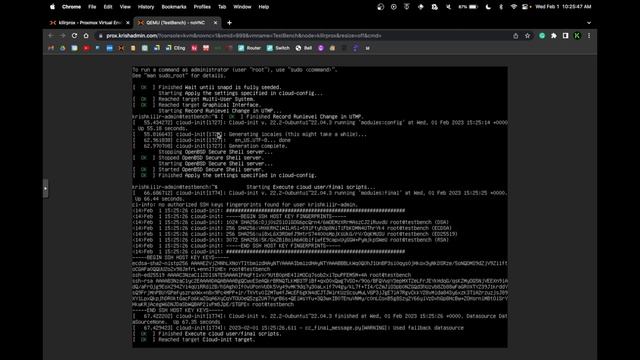
Task: Go forward to the next page
Action: tap(62, 36)
